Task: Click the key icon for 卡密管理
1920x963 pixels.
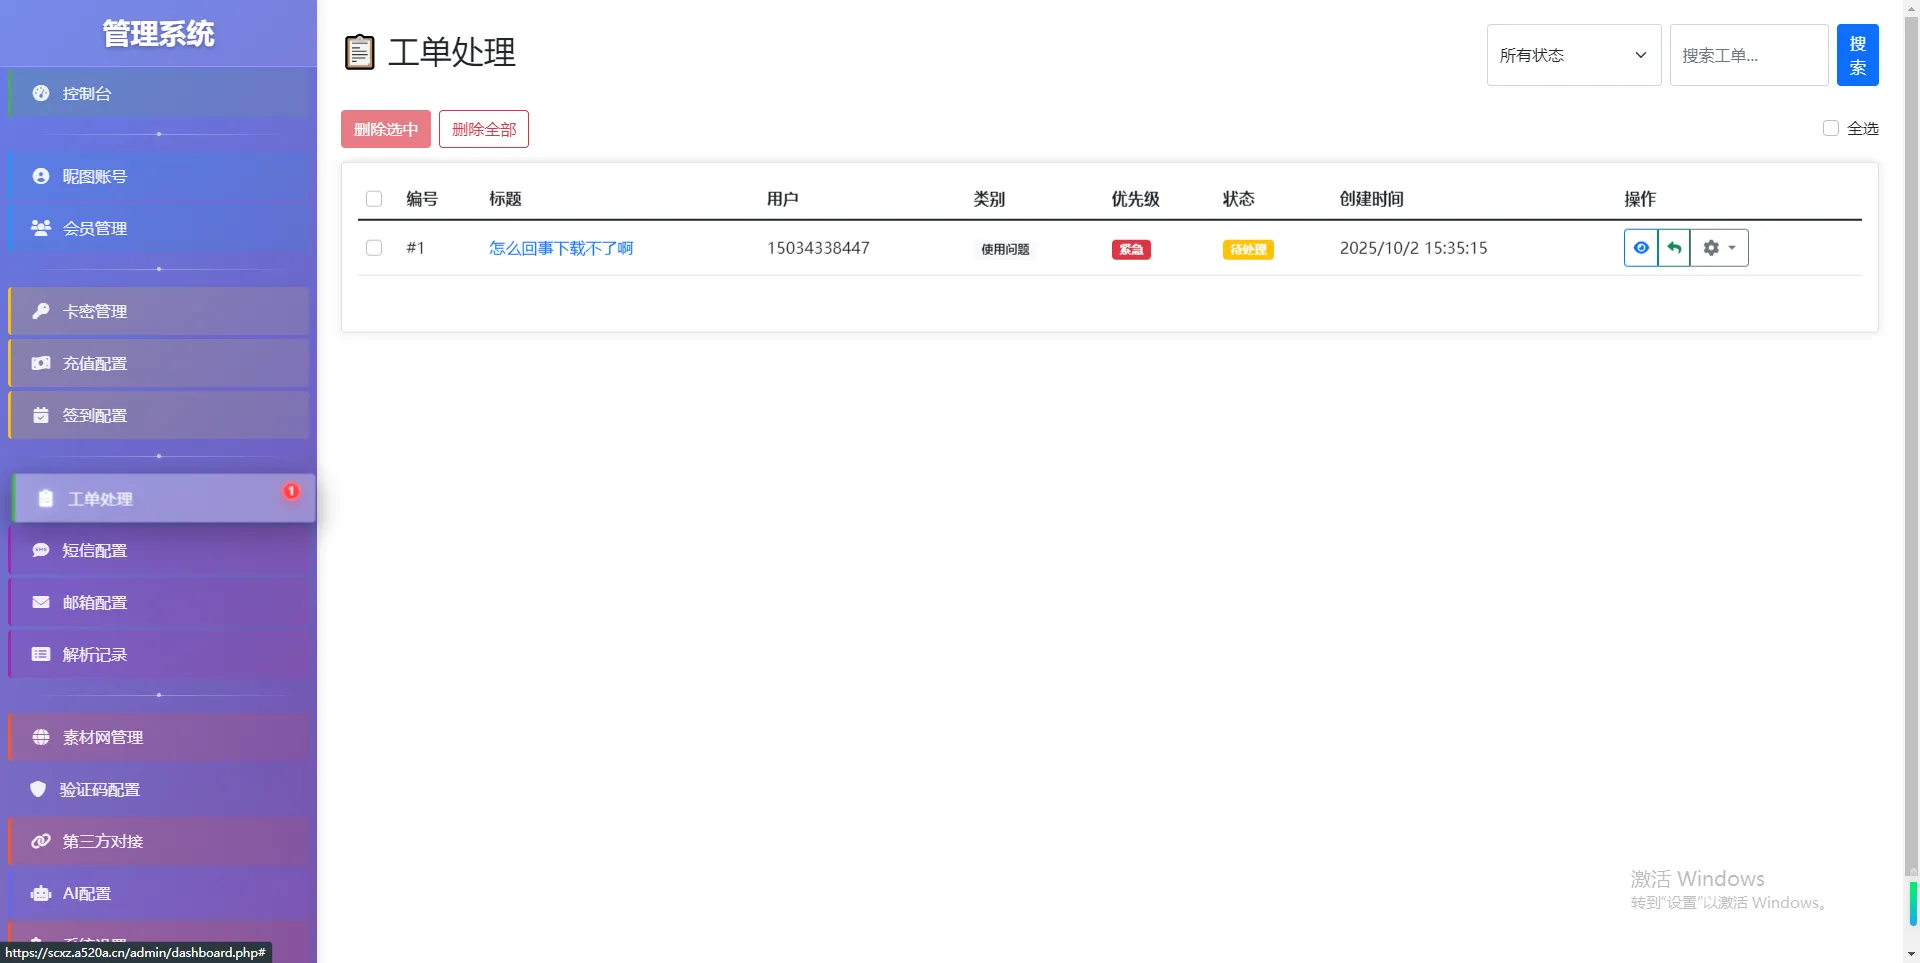Action: [x=41, y=311]
